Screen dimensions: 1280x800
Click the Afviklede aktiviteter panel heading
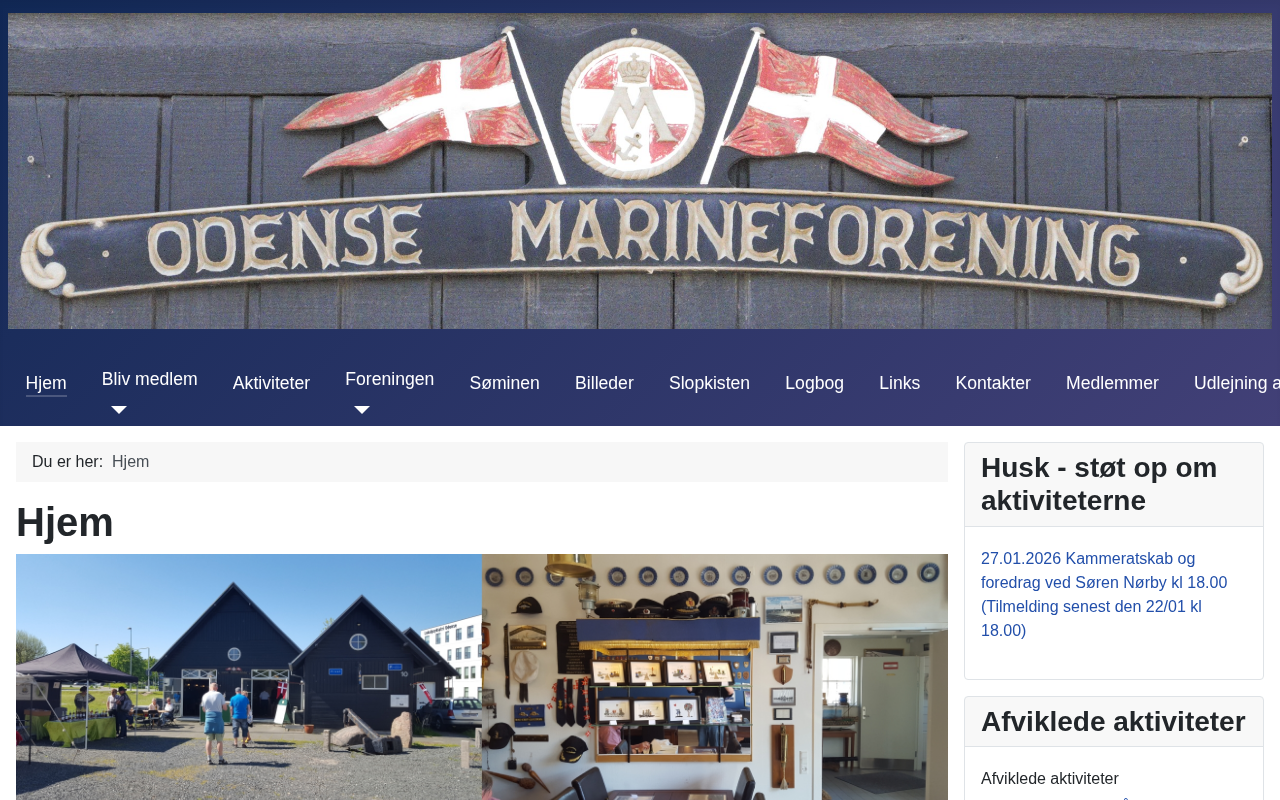click(x=1113, y=722)
